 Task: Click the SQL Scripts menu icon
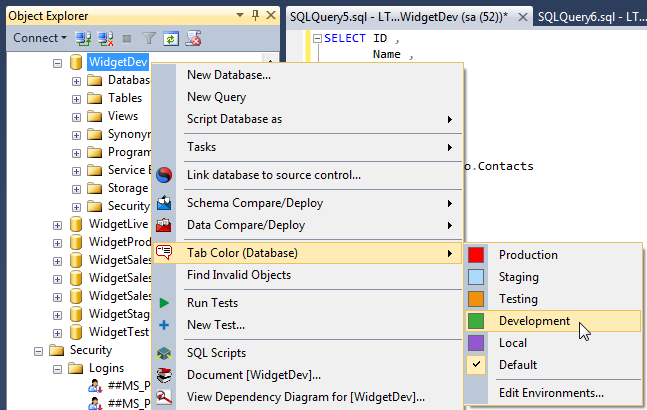coord(165,353)
